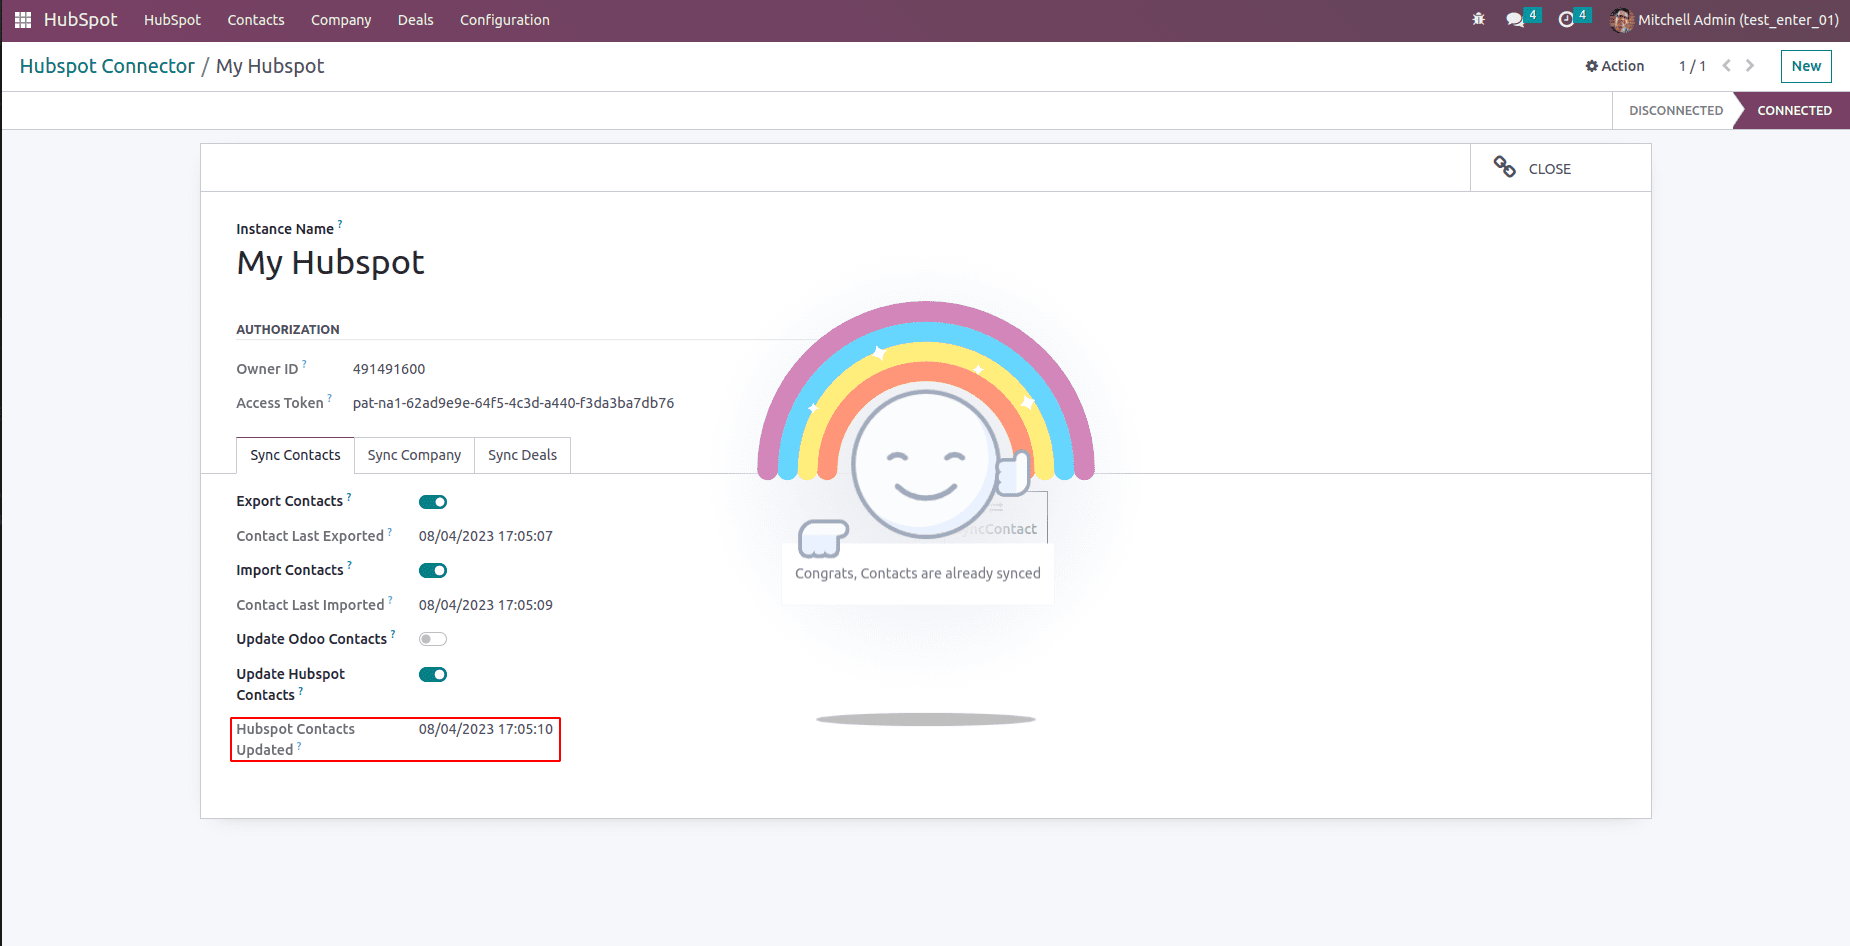Screen dimensions: 1850x946
Task: Show help tooltip for Contact Last Exported
Action: tap(390, 531)
